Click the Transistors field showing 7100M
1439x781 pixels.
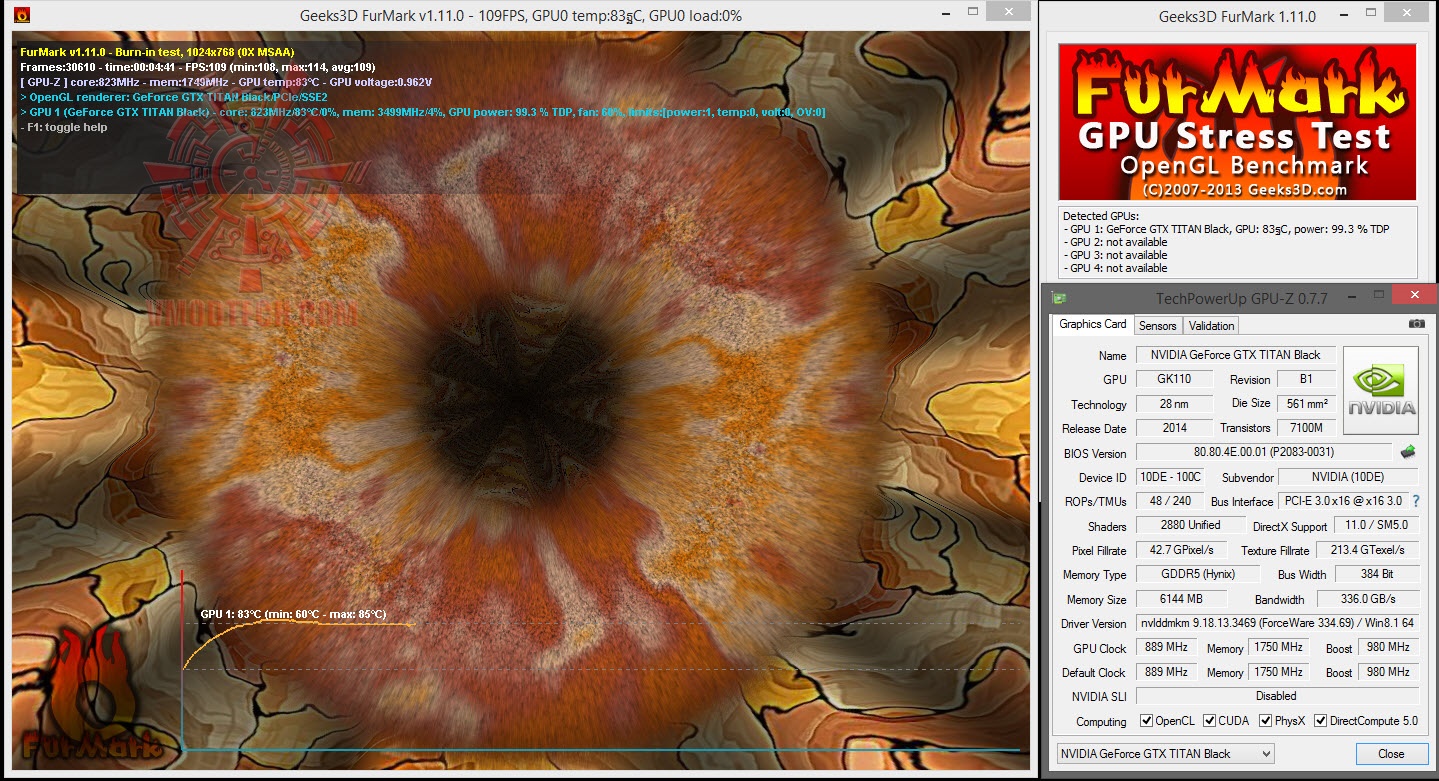coord(1306,428)
